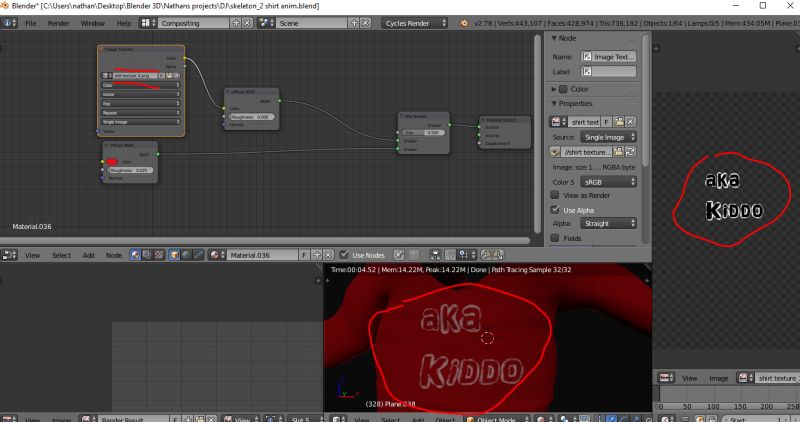Pack the image with the package icon

(x=555, y=152)
